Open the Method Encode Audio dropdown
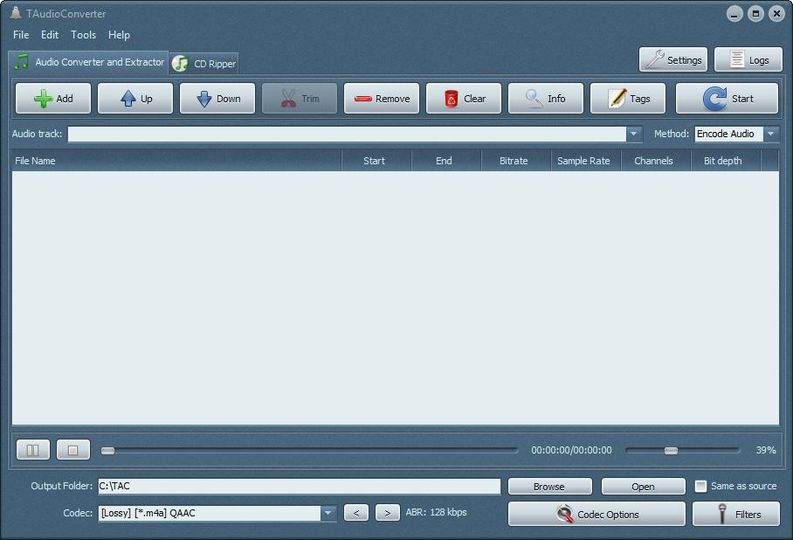The image size is (793, 540). 771,134
